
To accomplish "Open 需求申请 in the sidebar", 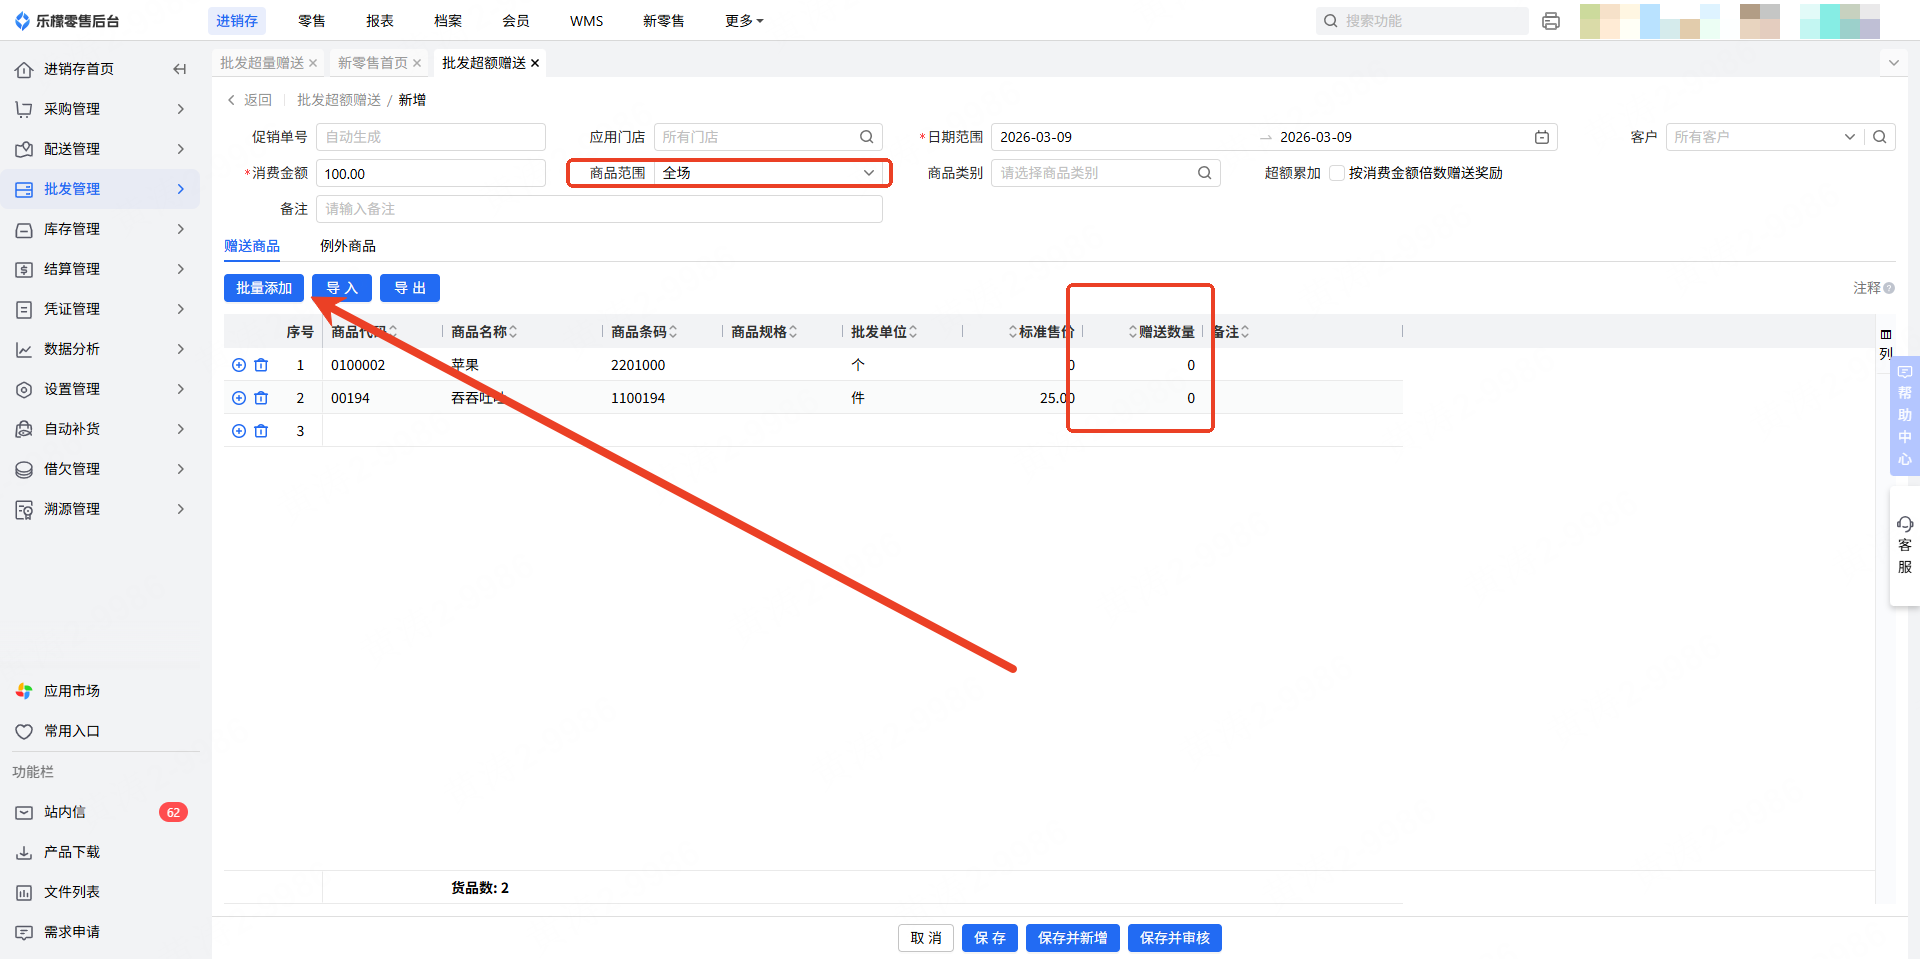I will point(72,932).
